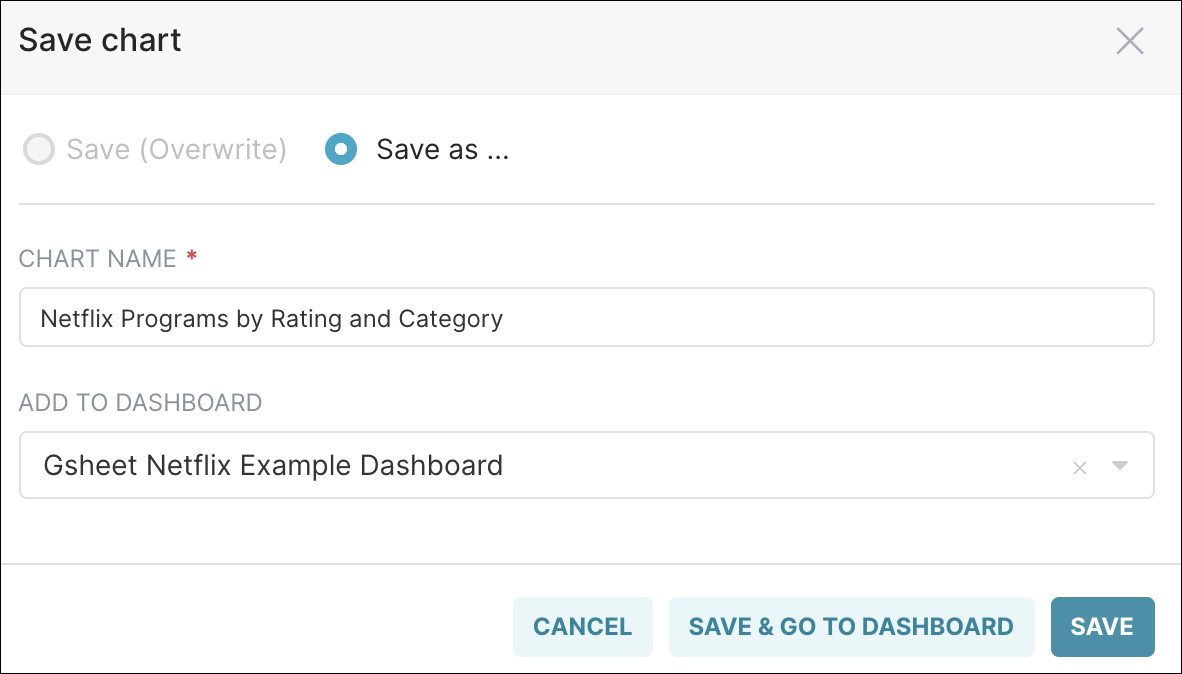Click the close icon in the dialog header
Screen dimensions: 1182x674
pos(1129,41)
